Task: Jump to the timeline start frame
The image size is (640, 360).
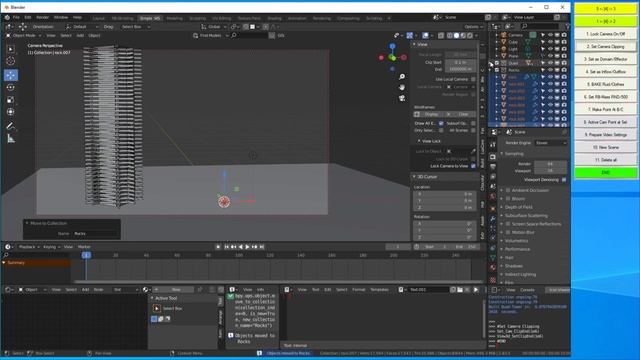Action: click(x=227, y=247)
